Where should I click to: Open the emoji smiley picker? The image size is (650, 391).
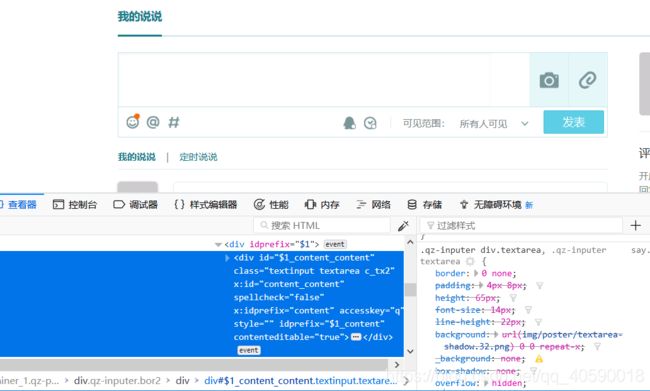pos(133,121)
